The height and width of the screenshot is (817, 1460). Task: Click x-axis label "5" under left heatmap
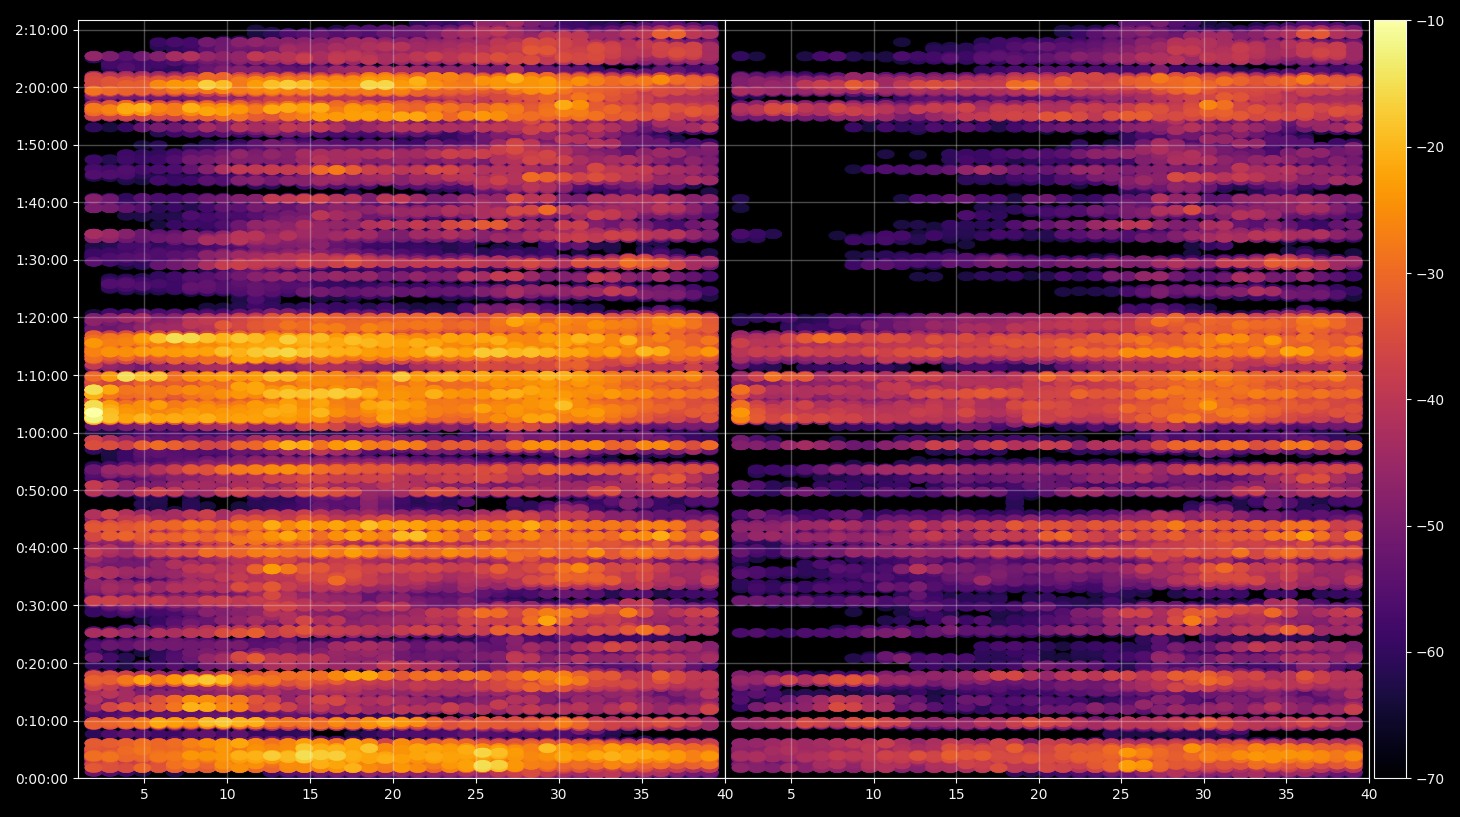click(144, 795)
